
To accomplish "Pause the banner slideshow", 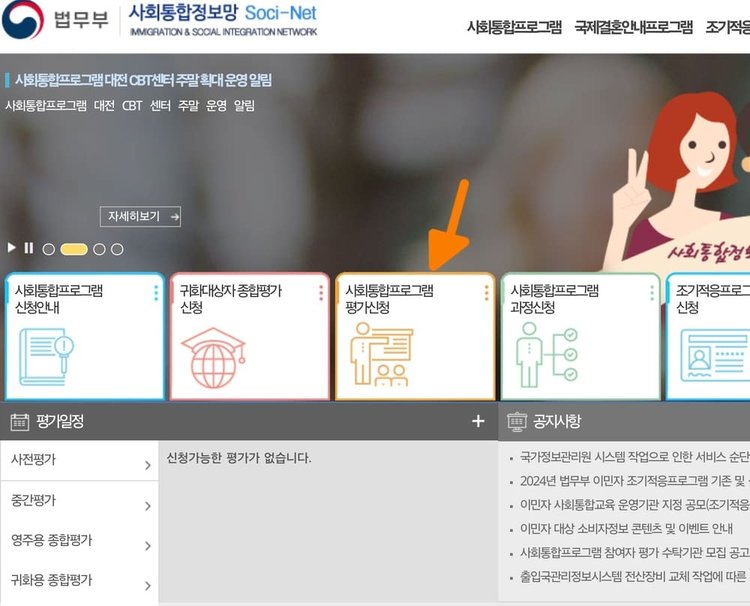I will point(29,248).
